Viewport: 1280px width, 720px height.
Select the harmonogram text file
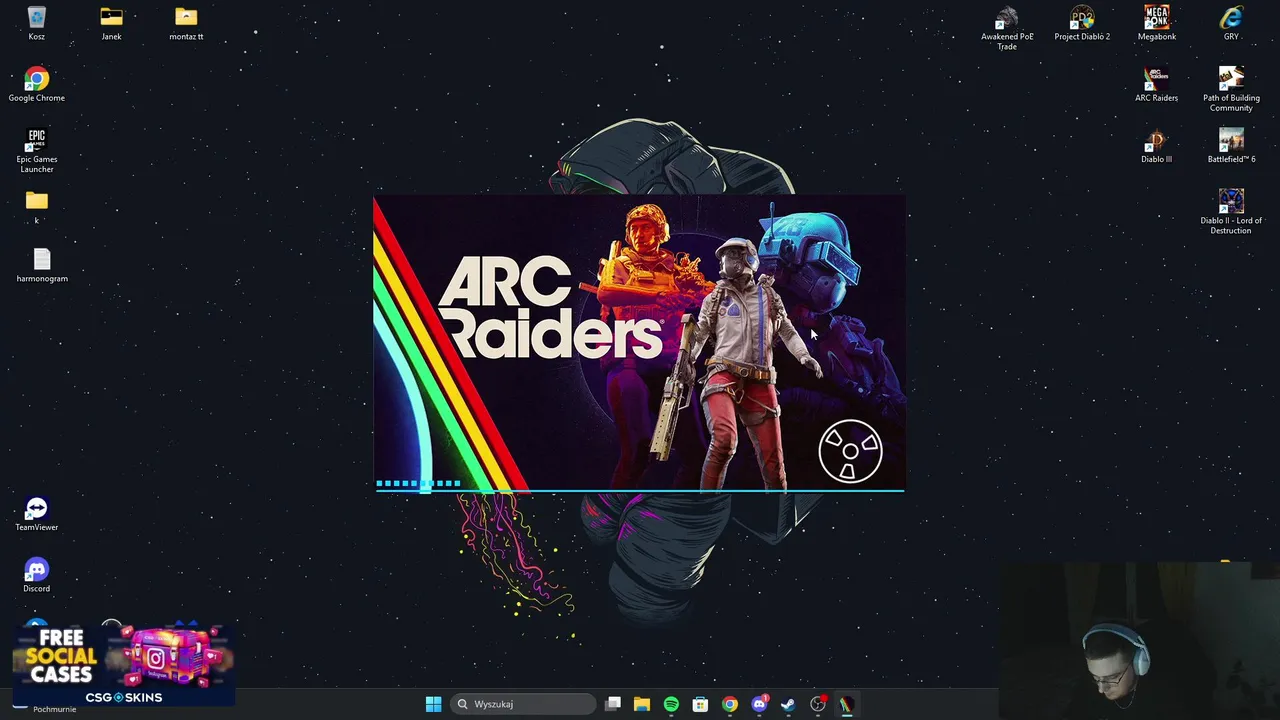click(41, 266)
